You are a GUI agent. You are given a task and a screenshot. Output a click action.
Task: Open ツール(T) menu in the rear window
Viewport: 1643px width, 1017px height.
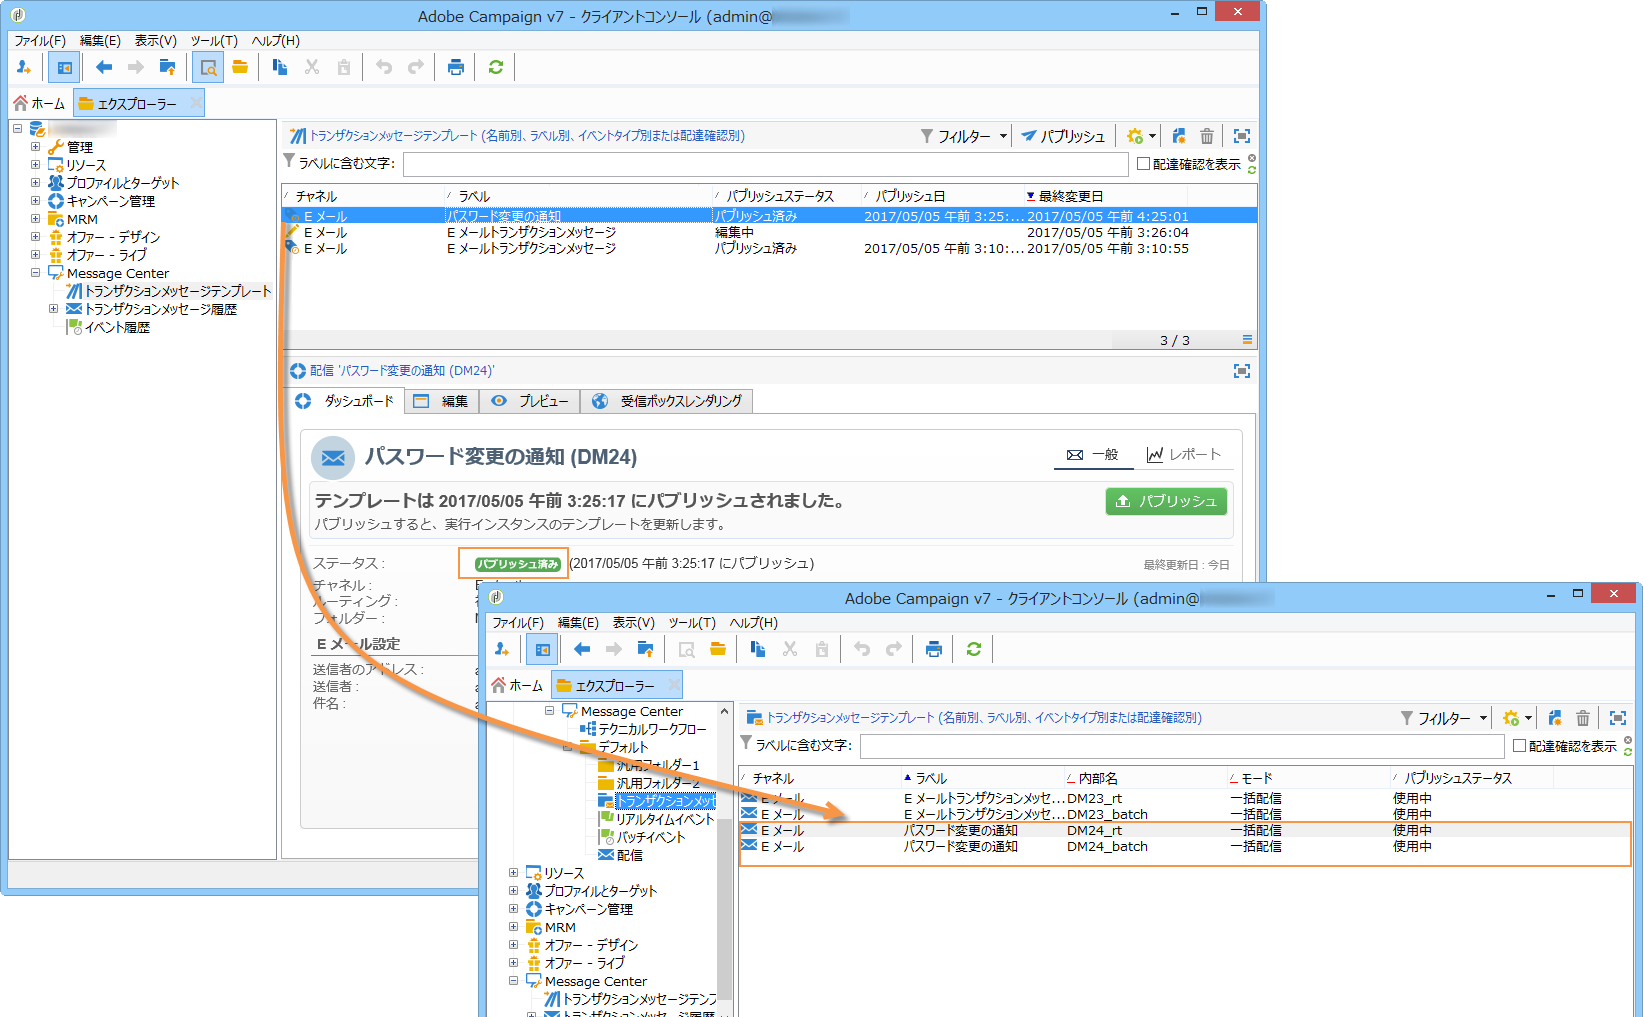(x=214, y=41)
